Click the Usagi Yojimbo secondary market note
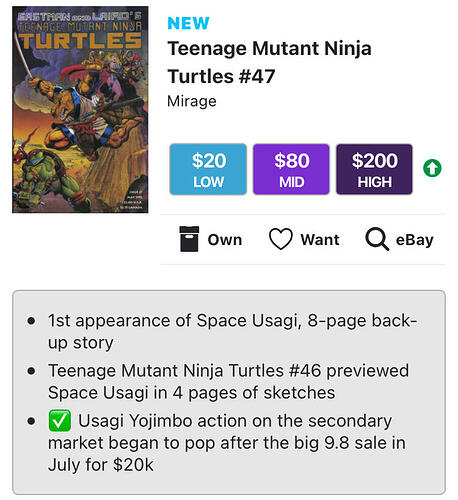Viewport: 458px width, 500px height. (227, 443)
